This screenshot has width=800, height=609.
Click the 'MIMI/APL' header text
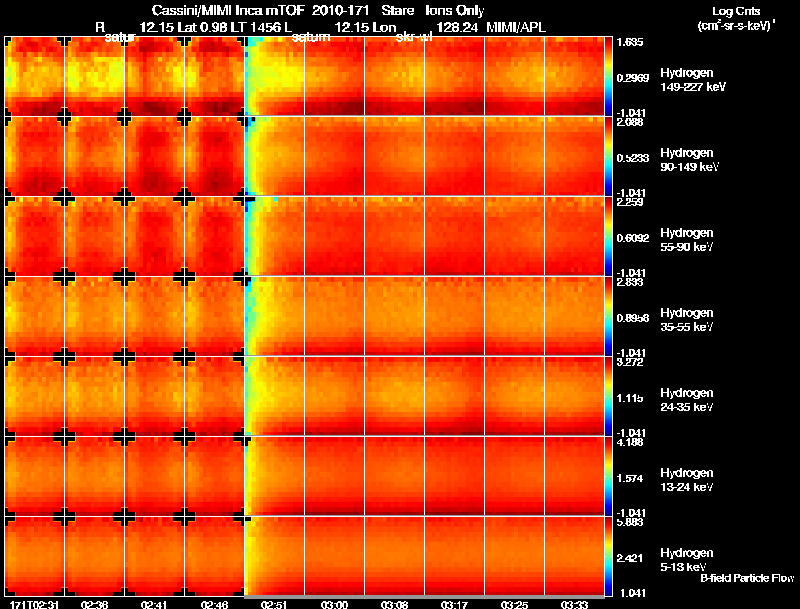coord(516,28)
